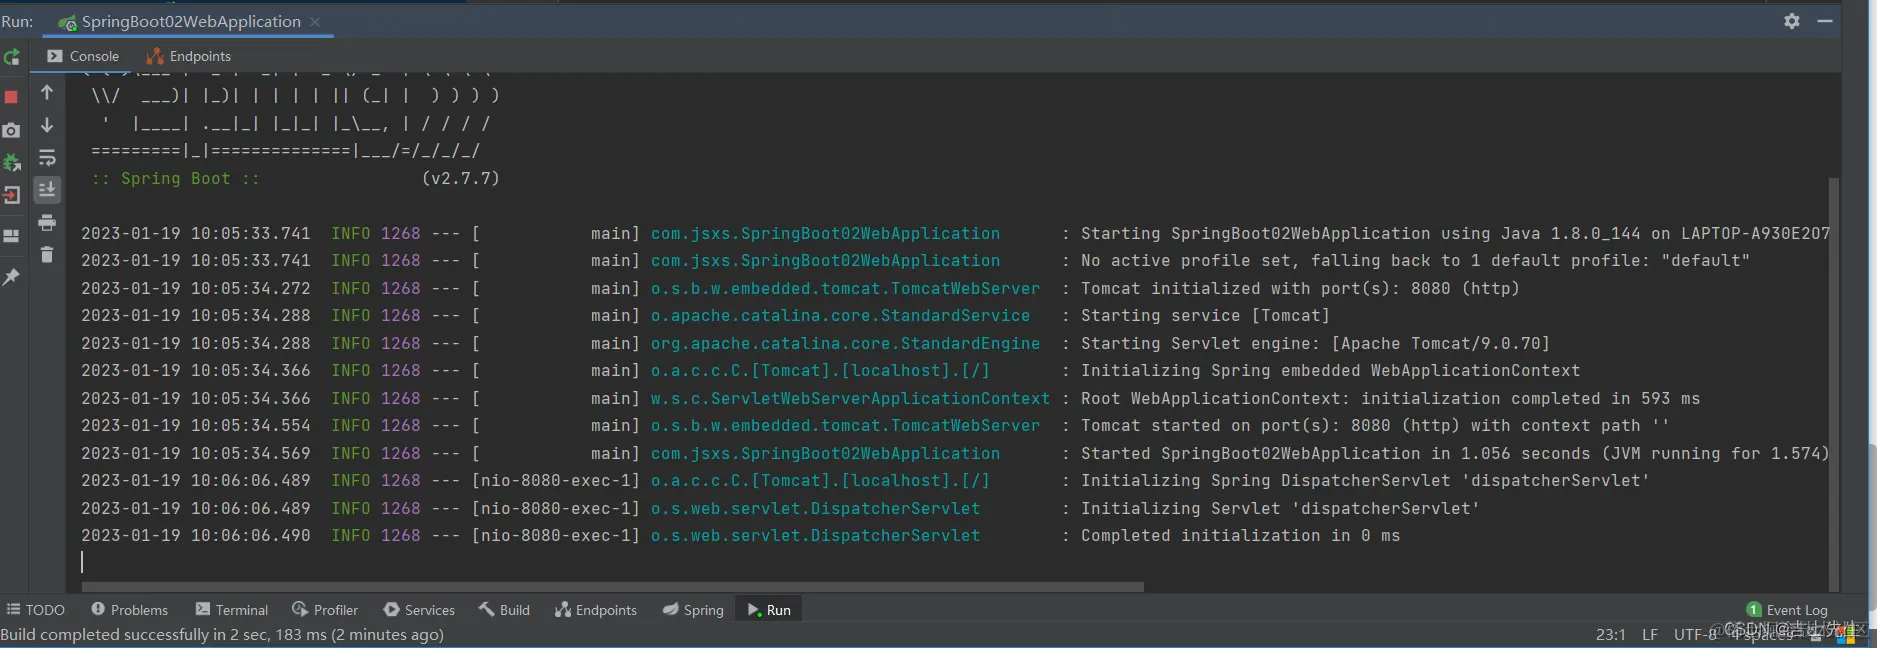1877x648 pixels.
Task: Open the TODO tool window
Action: 36,610
